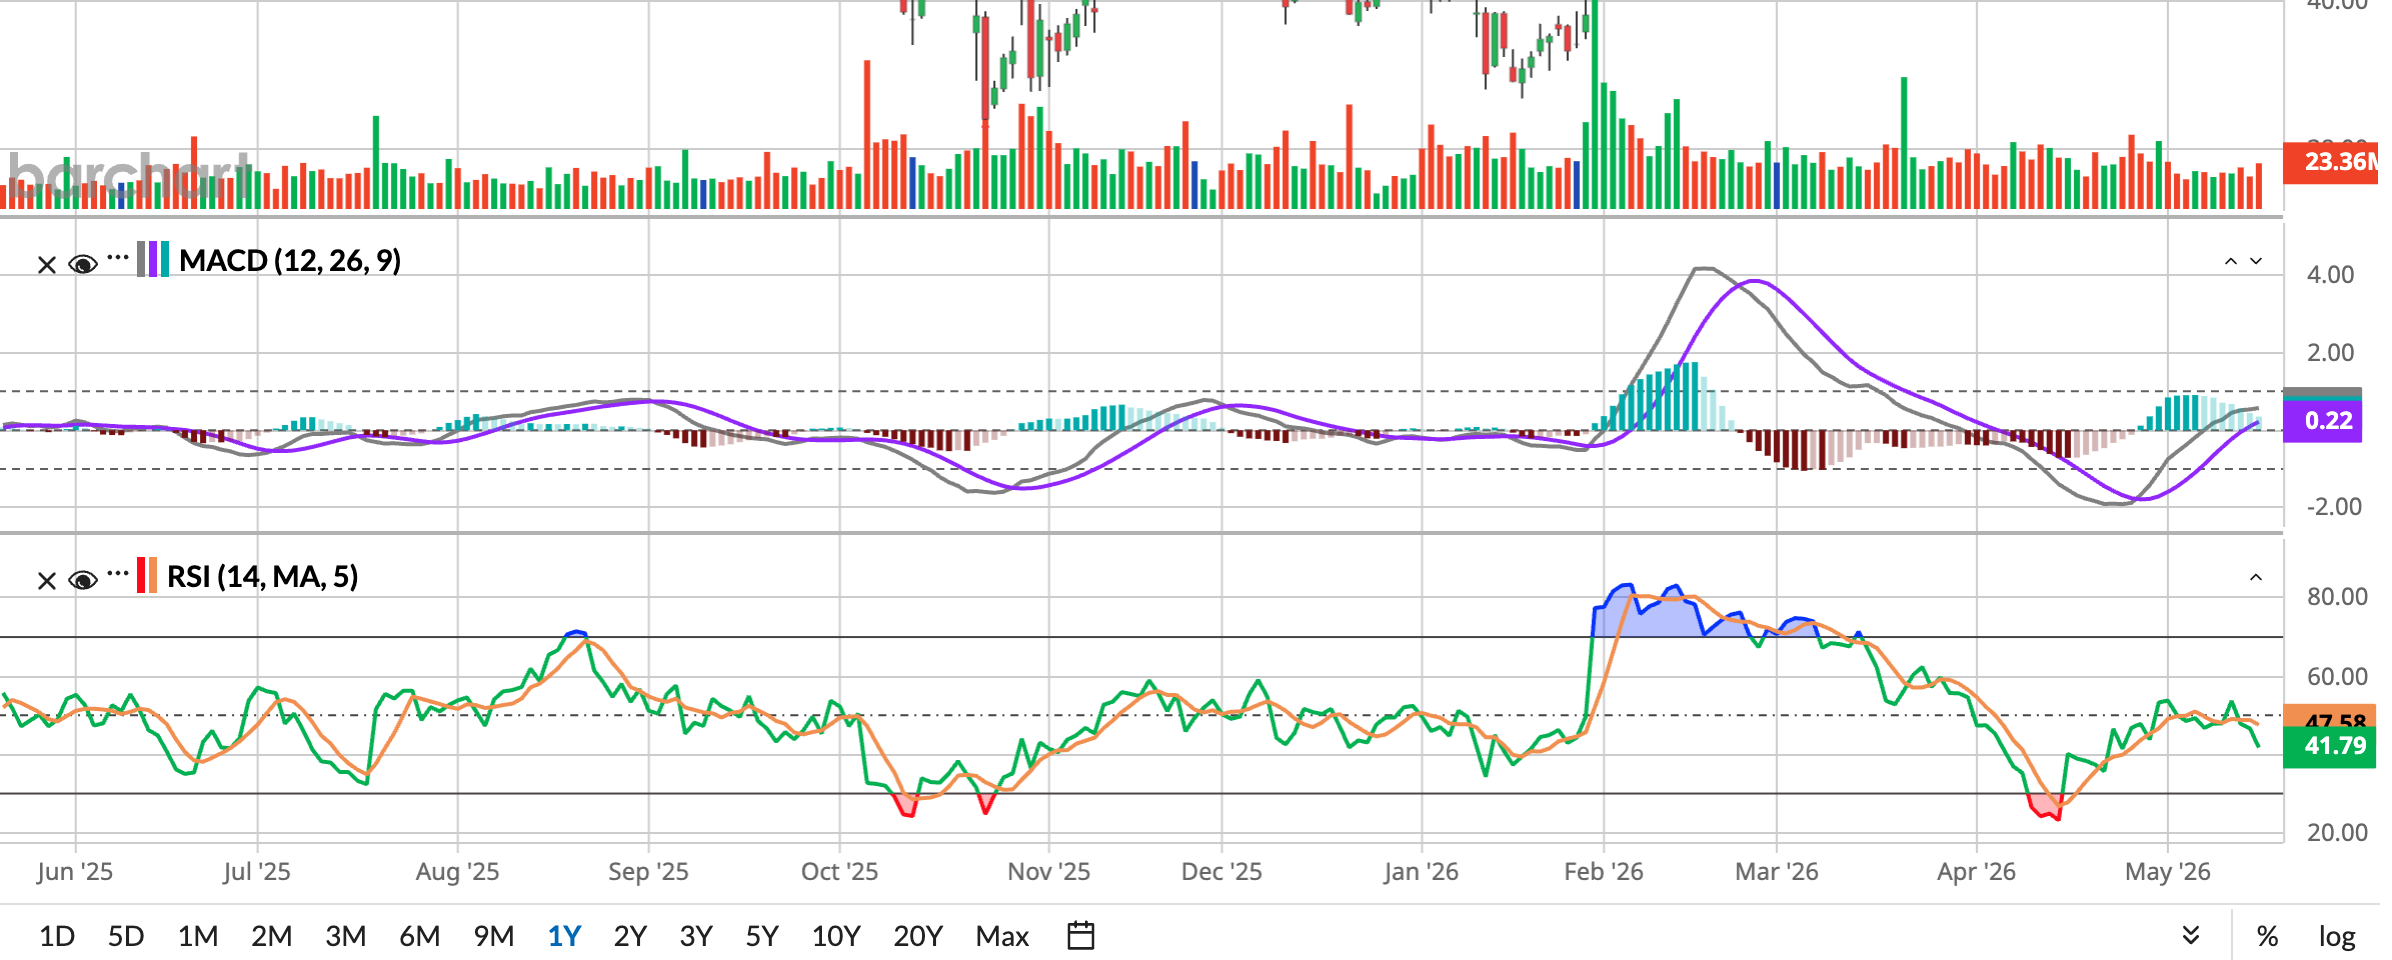Remove the RSI indicator with its X icon
2392x960 pixels.
click(x=46, y=581)
